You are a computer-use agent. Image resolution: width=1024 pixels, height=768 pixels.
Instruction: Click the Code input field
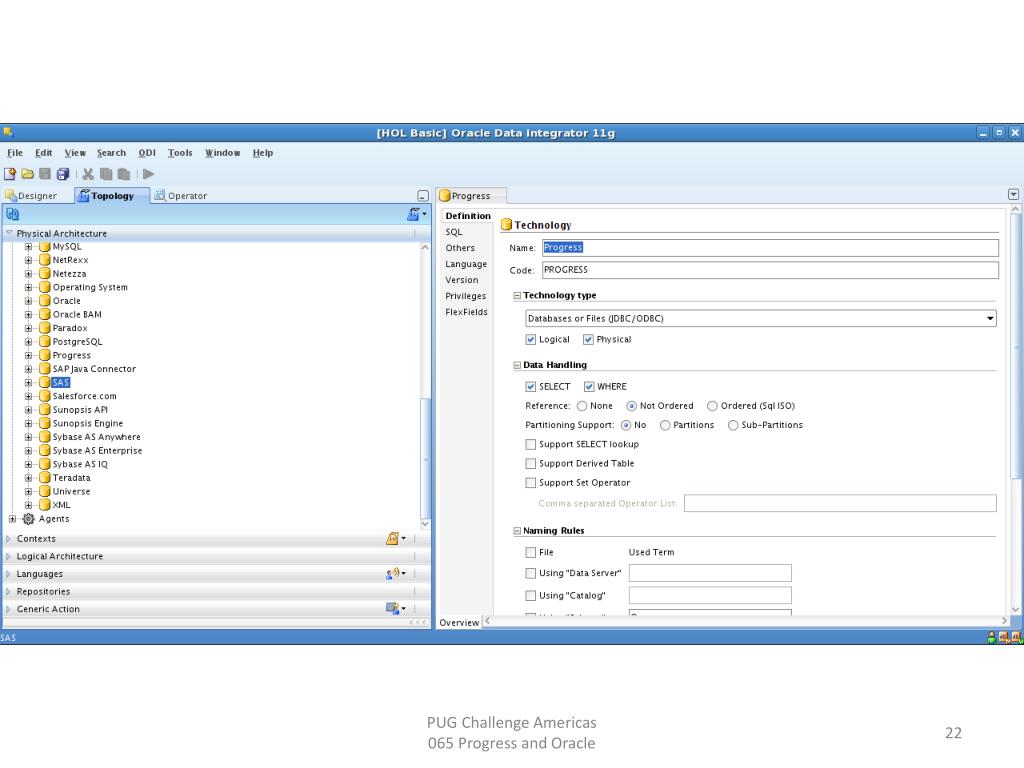770,270
